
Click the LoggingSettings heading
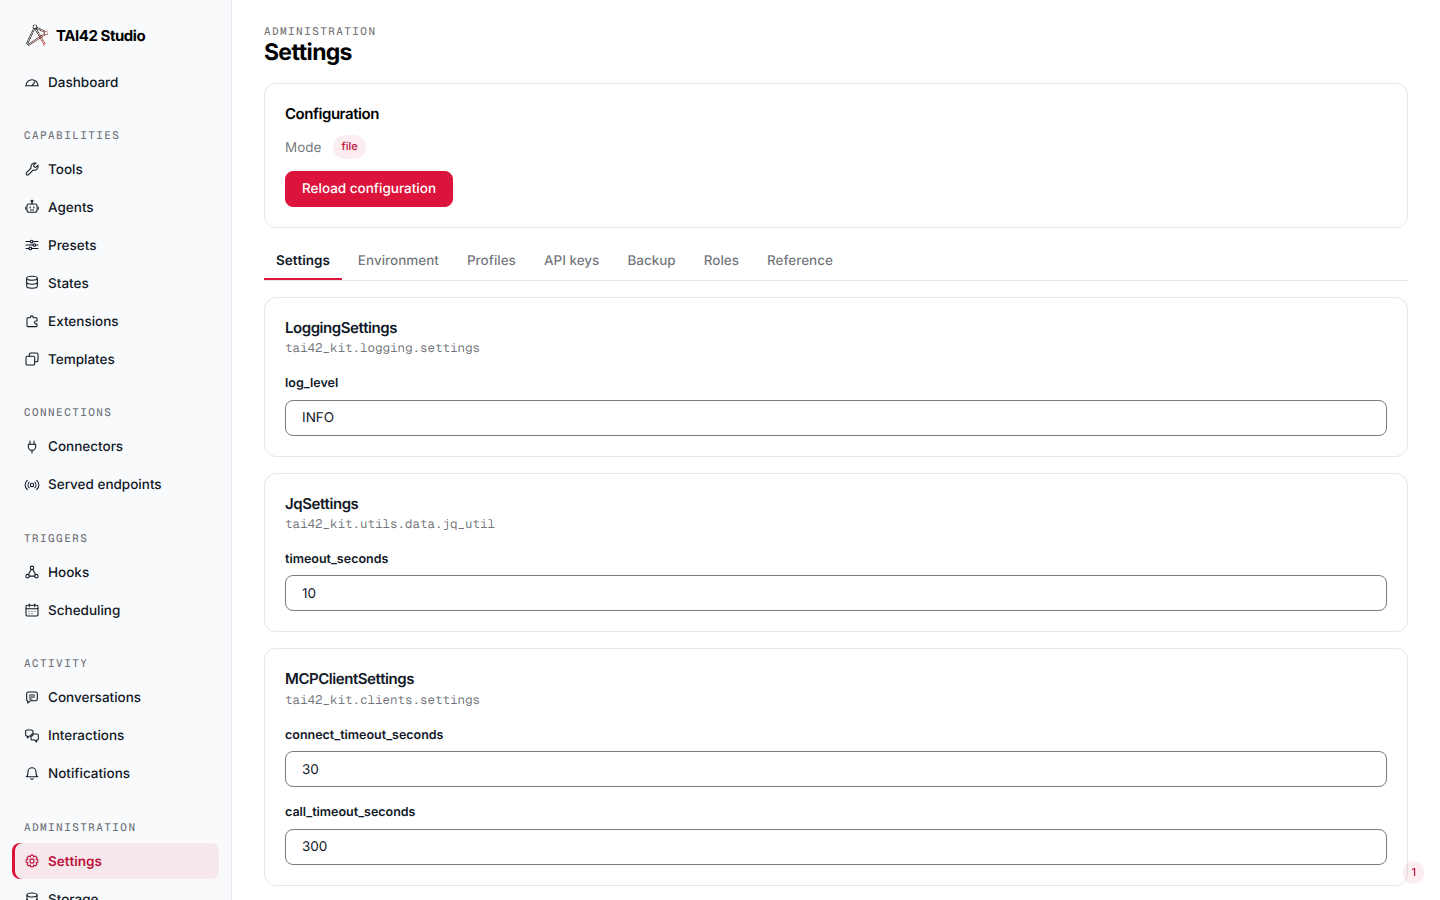[341, 328]
